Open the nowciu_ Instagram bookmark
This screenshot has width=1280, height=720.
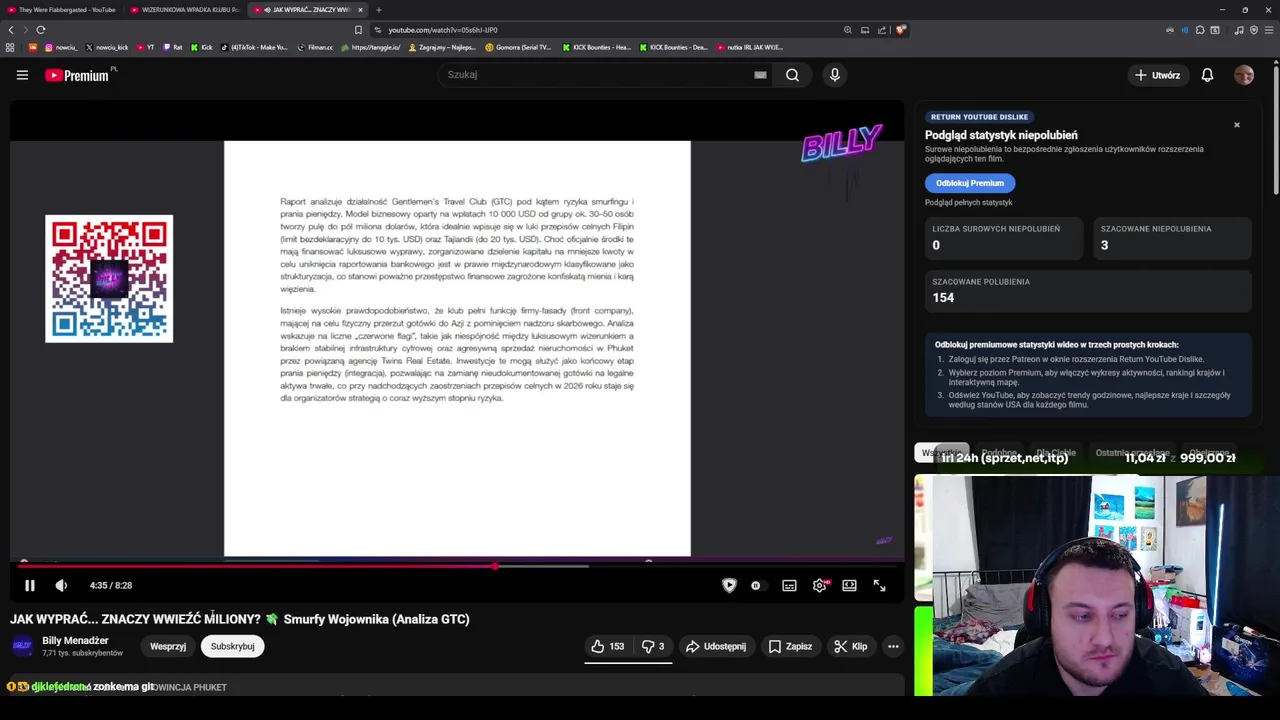click(60, 47)
